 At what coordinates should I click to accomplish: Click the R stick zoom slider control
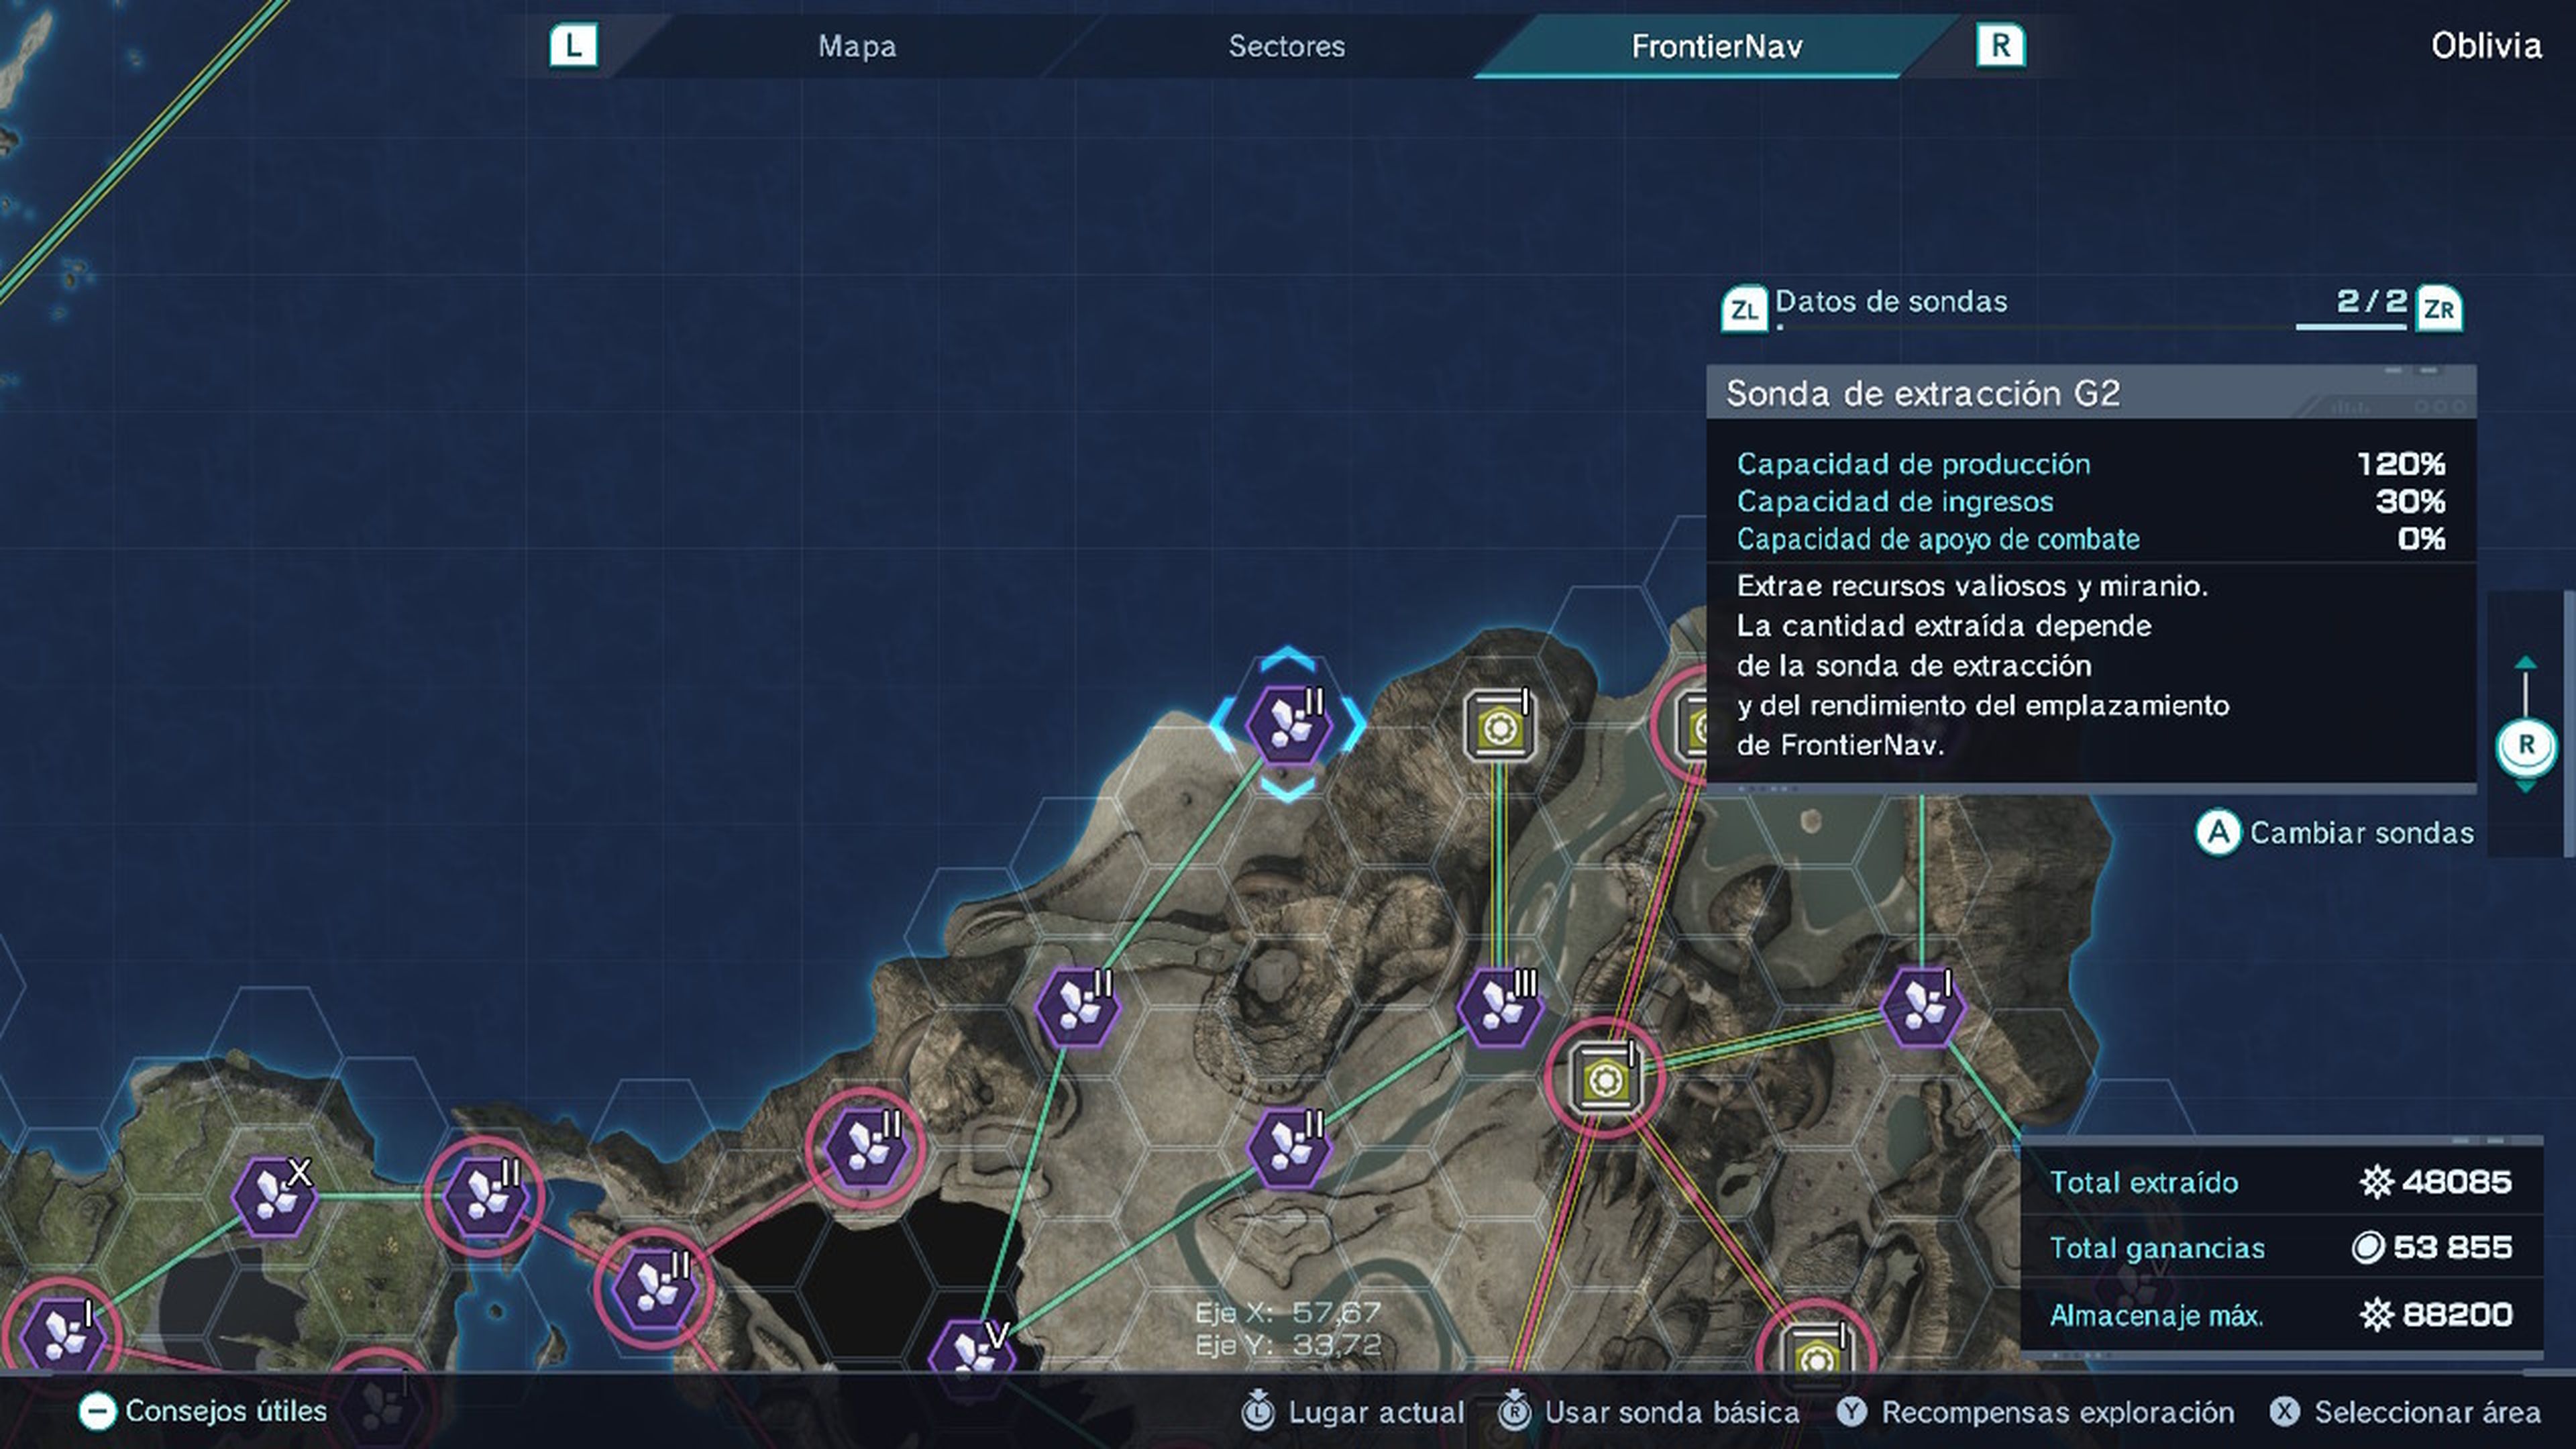2526,745
